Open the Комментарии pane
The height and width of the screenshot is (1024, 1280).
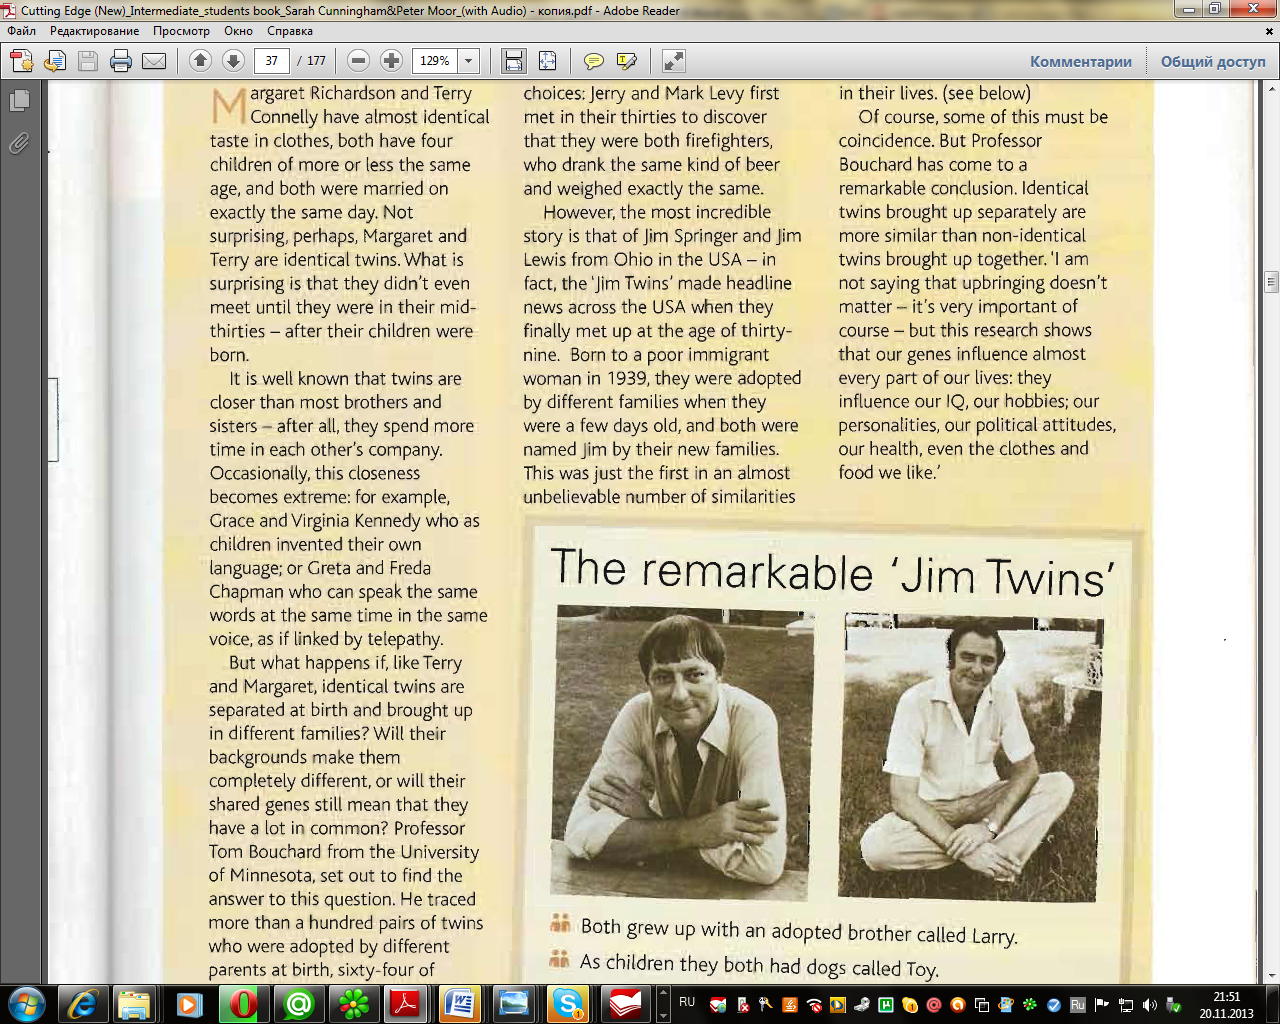click(x=1081, y=61)
